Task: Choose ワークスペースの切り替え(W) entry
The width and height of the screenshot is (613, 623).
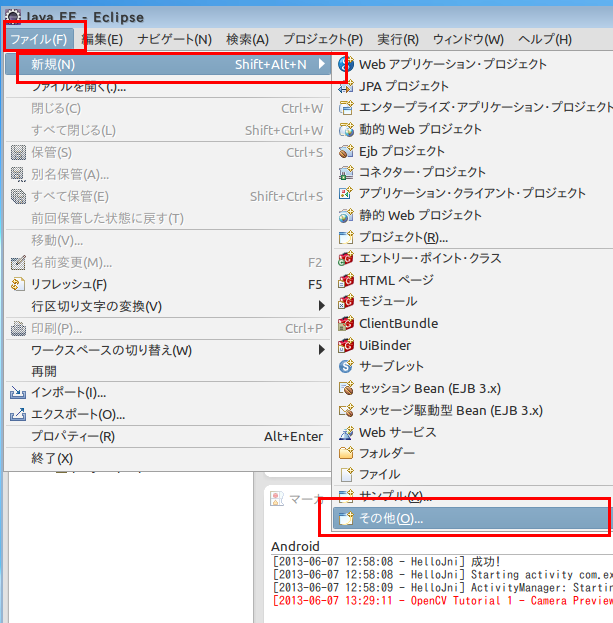Action: click(x=168, y=350)
